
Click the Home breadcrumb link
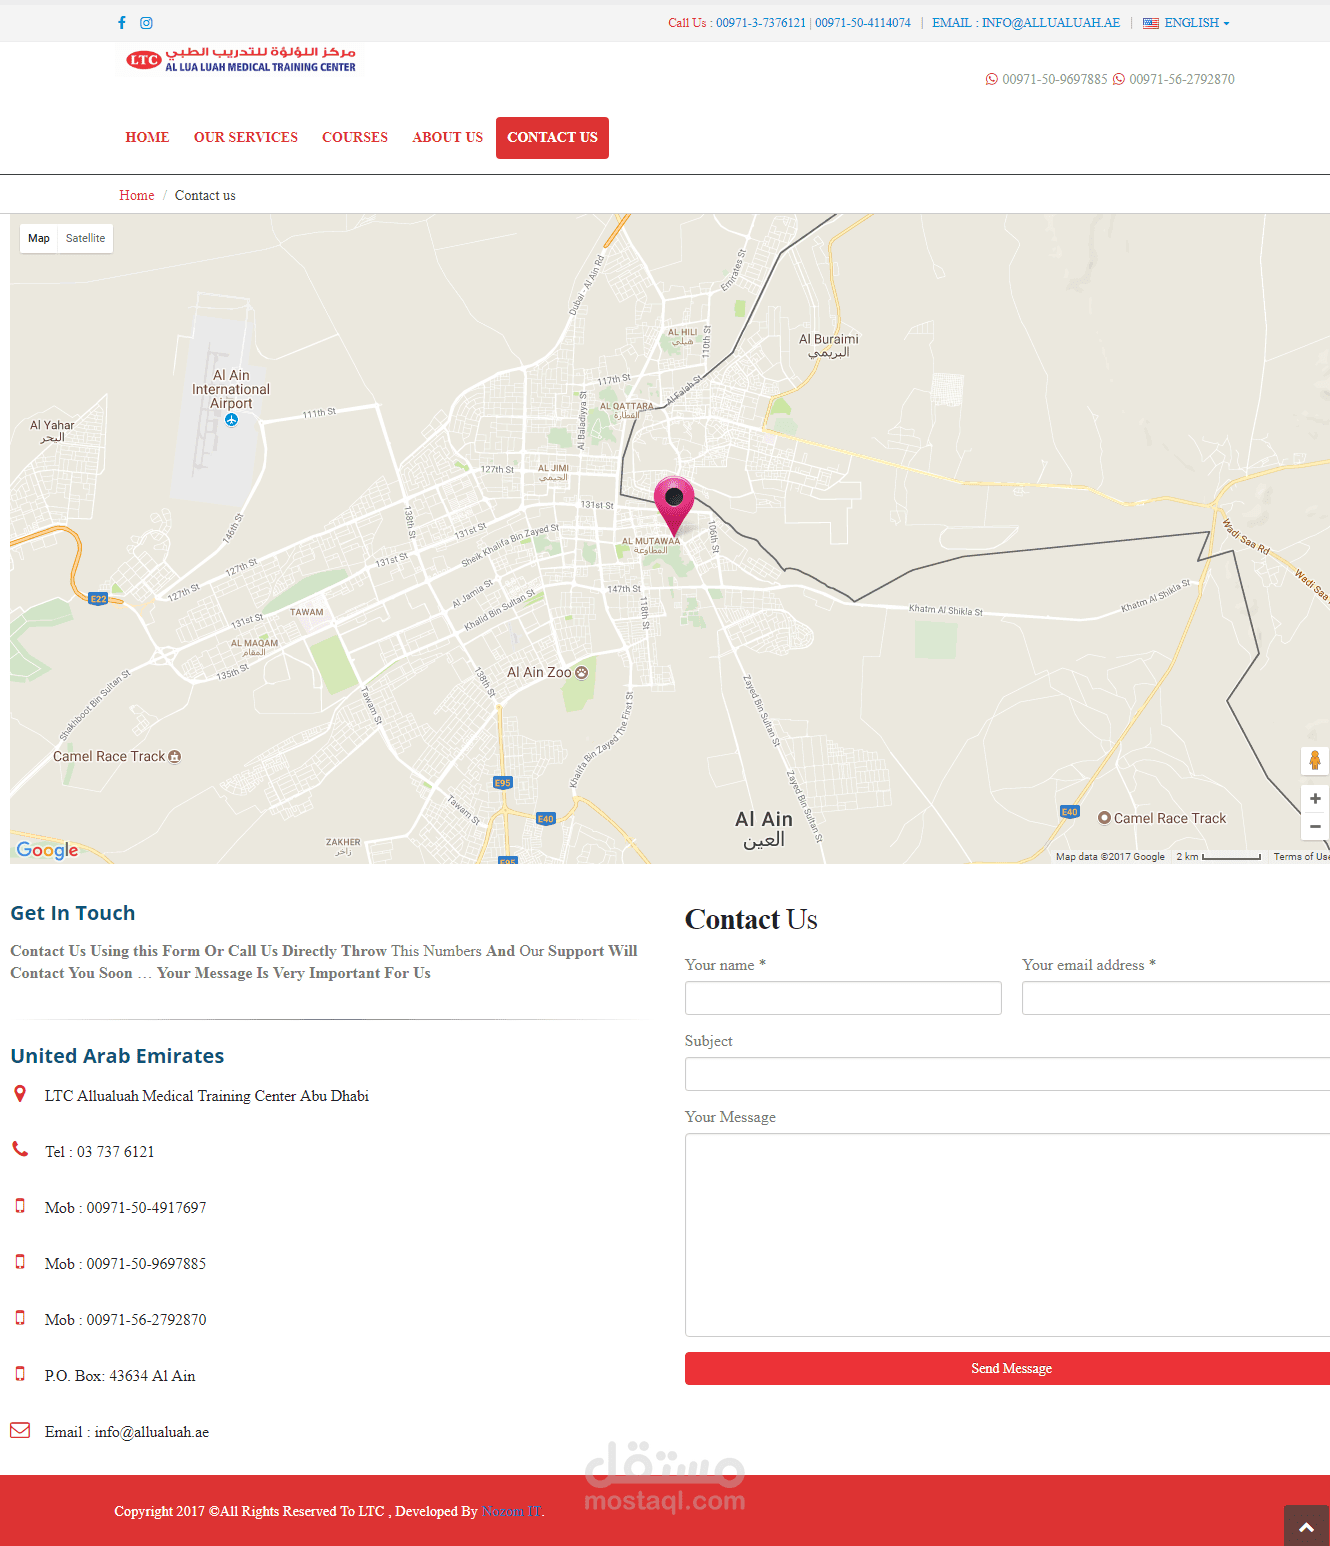click(137, 195)
